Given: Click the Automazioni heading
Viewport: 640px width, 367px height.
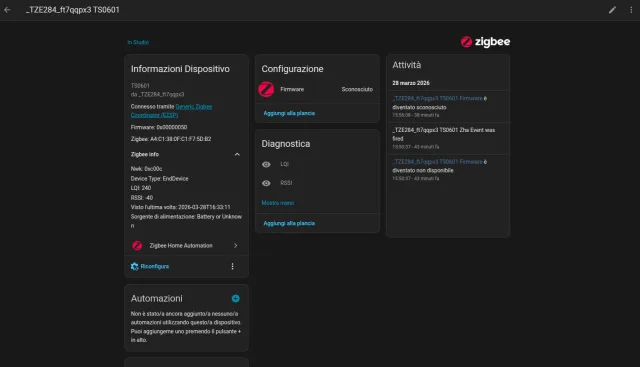Looking at the screenshot, I should pos(157,298).
